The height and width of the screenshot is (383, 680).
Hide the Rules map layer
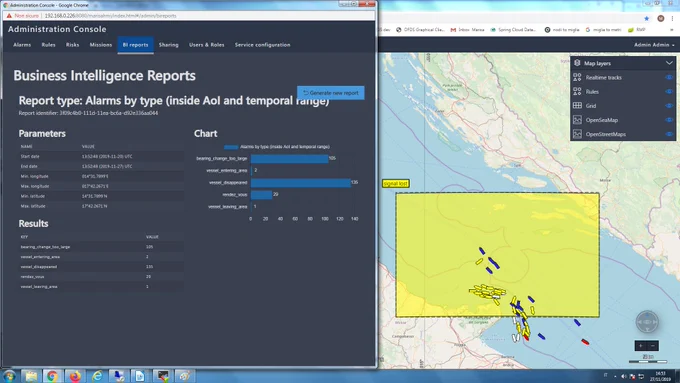(x=669, y=92)
